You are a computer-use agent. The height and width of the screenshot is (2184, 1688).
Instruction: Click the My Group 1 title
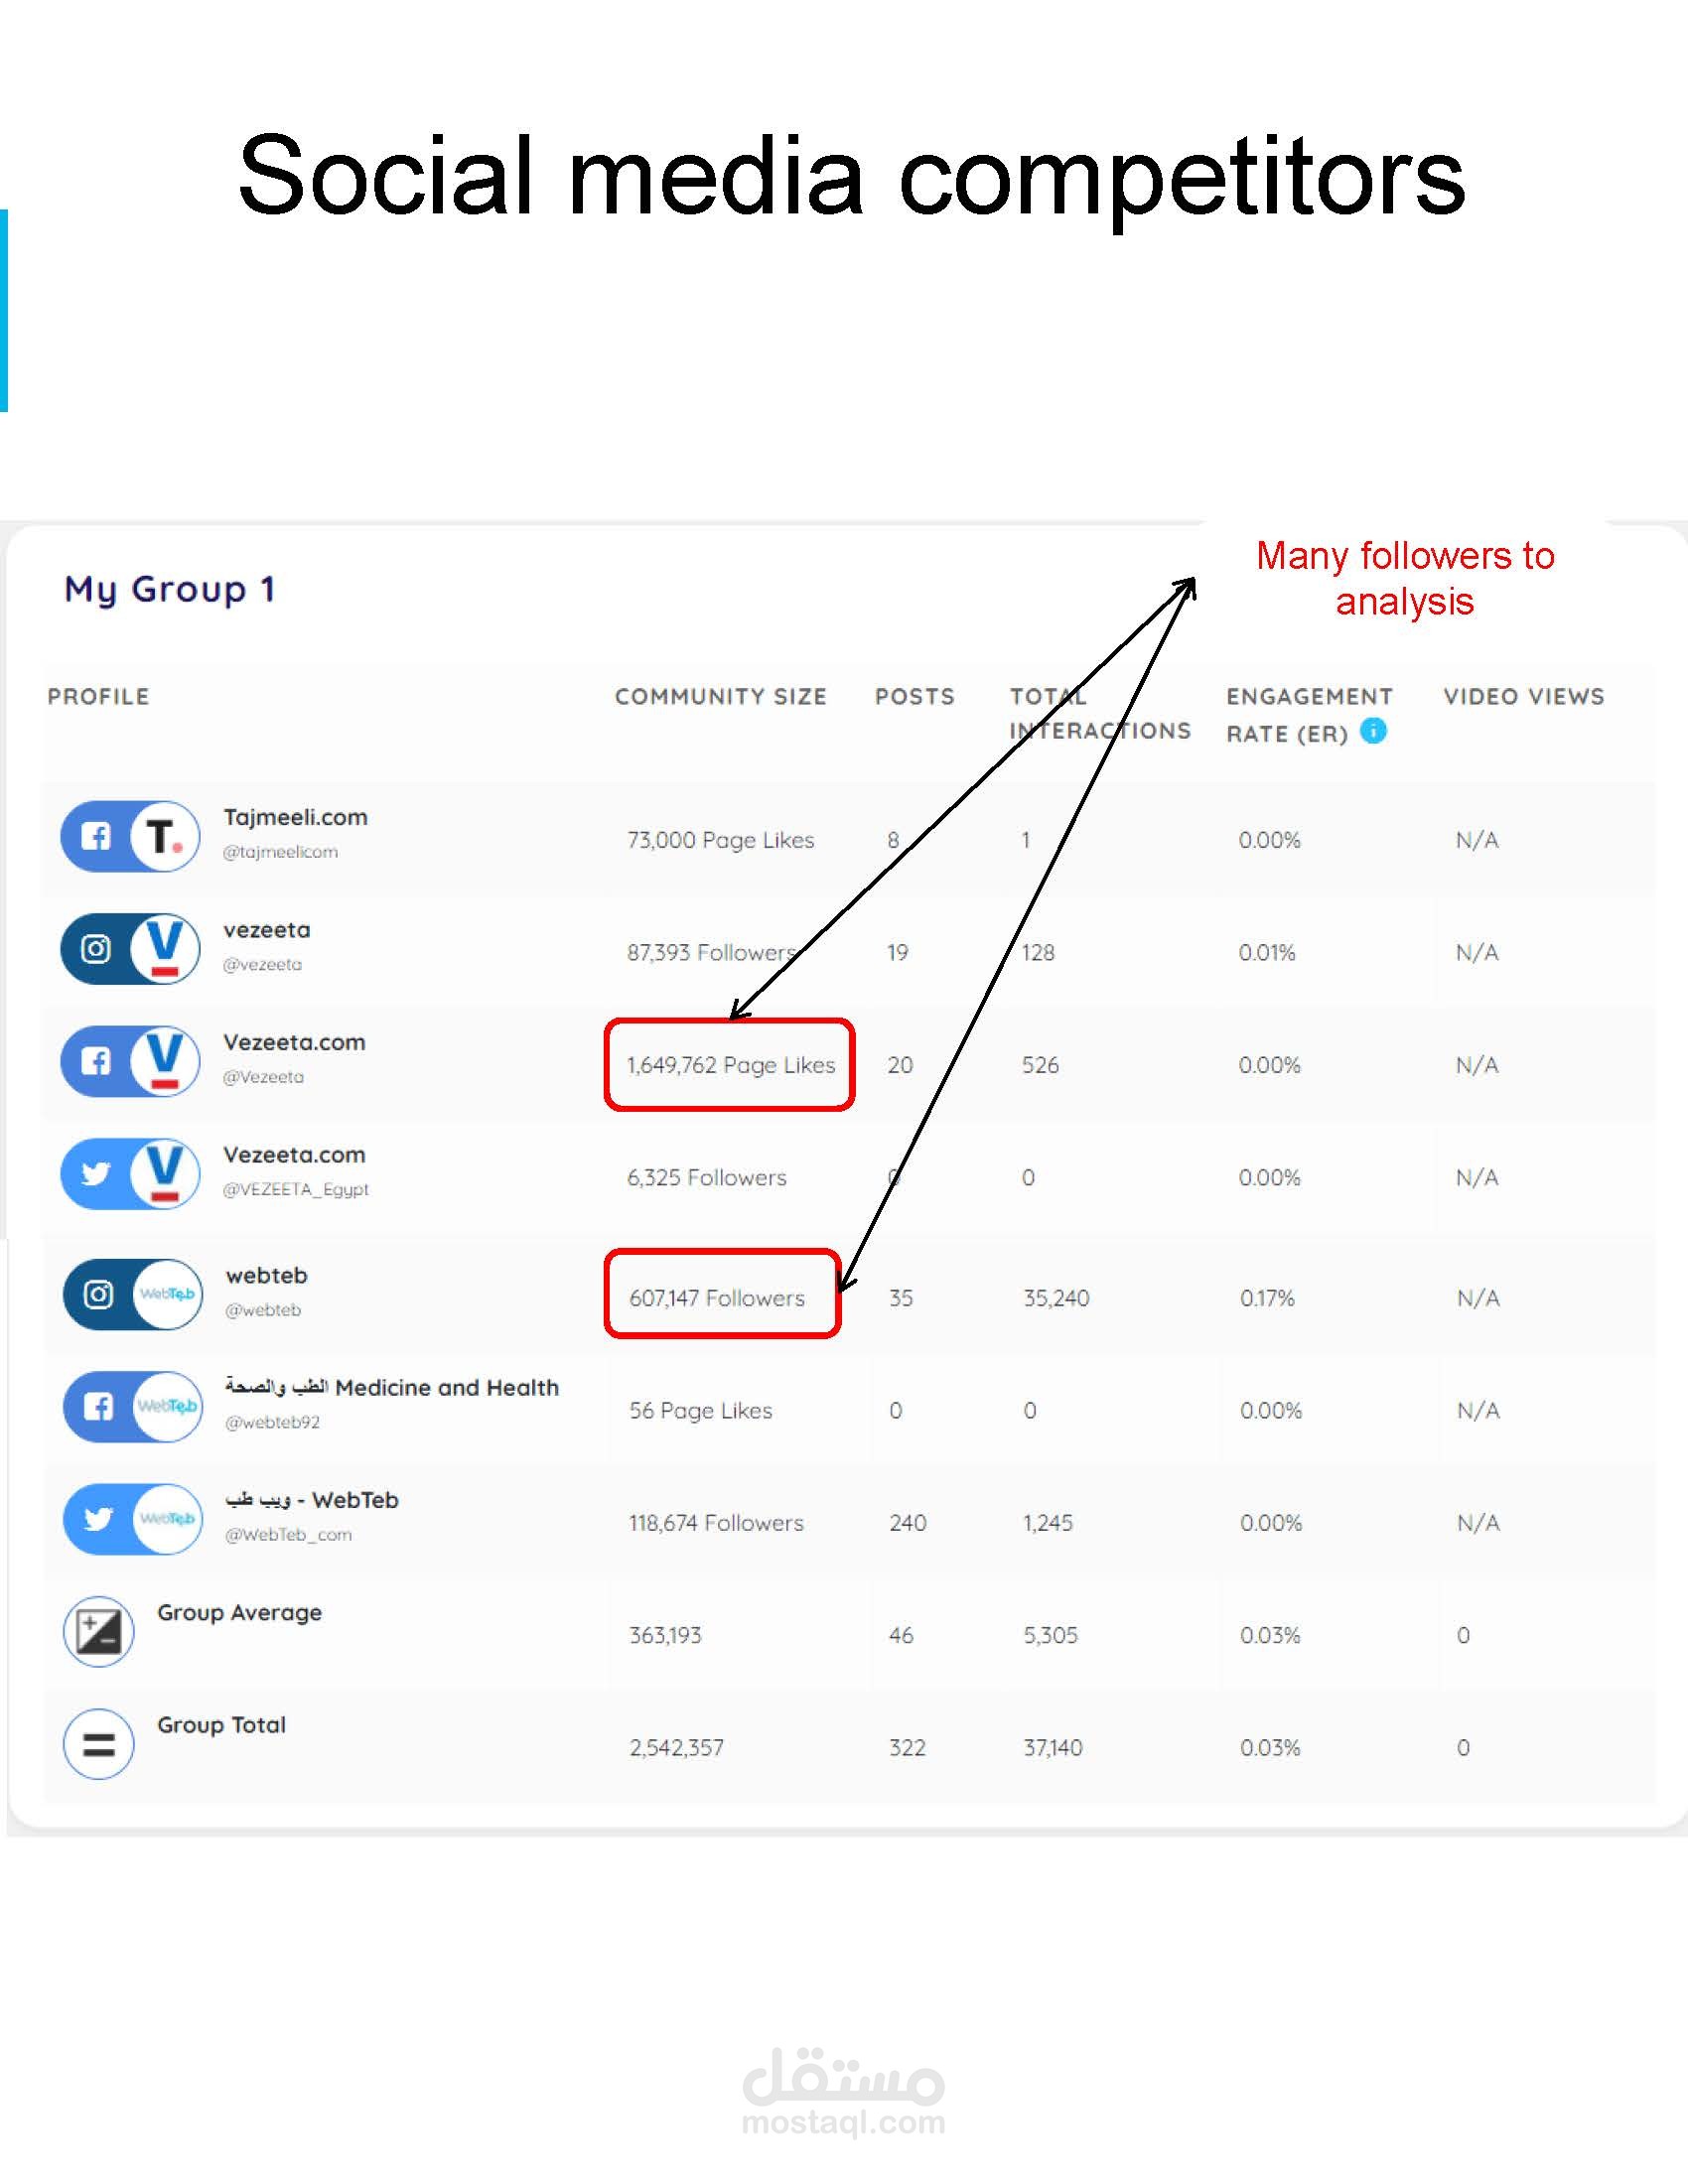[169, 589]
